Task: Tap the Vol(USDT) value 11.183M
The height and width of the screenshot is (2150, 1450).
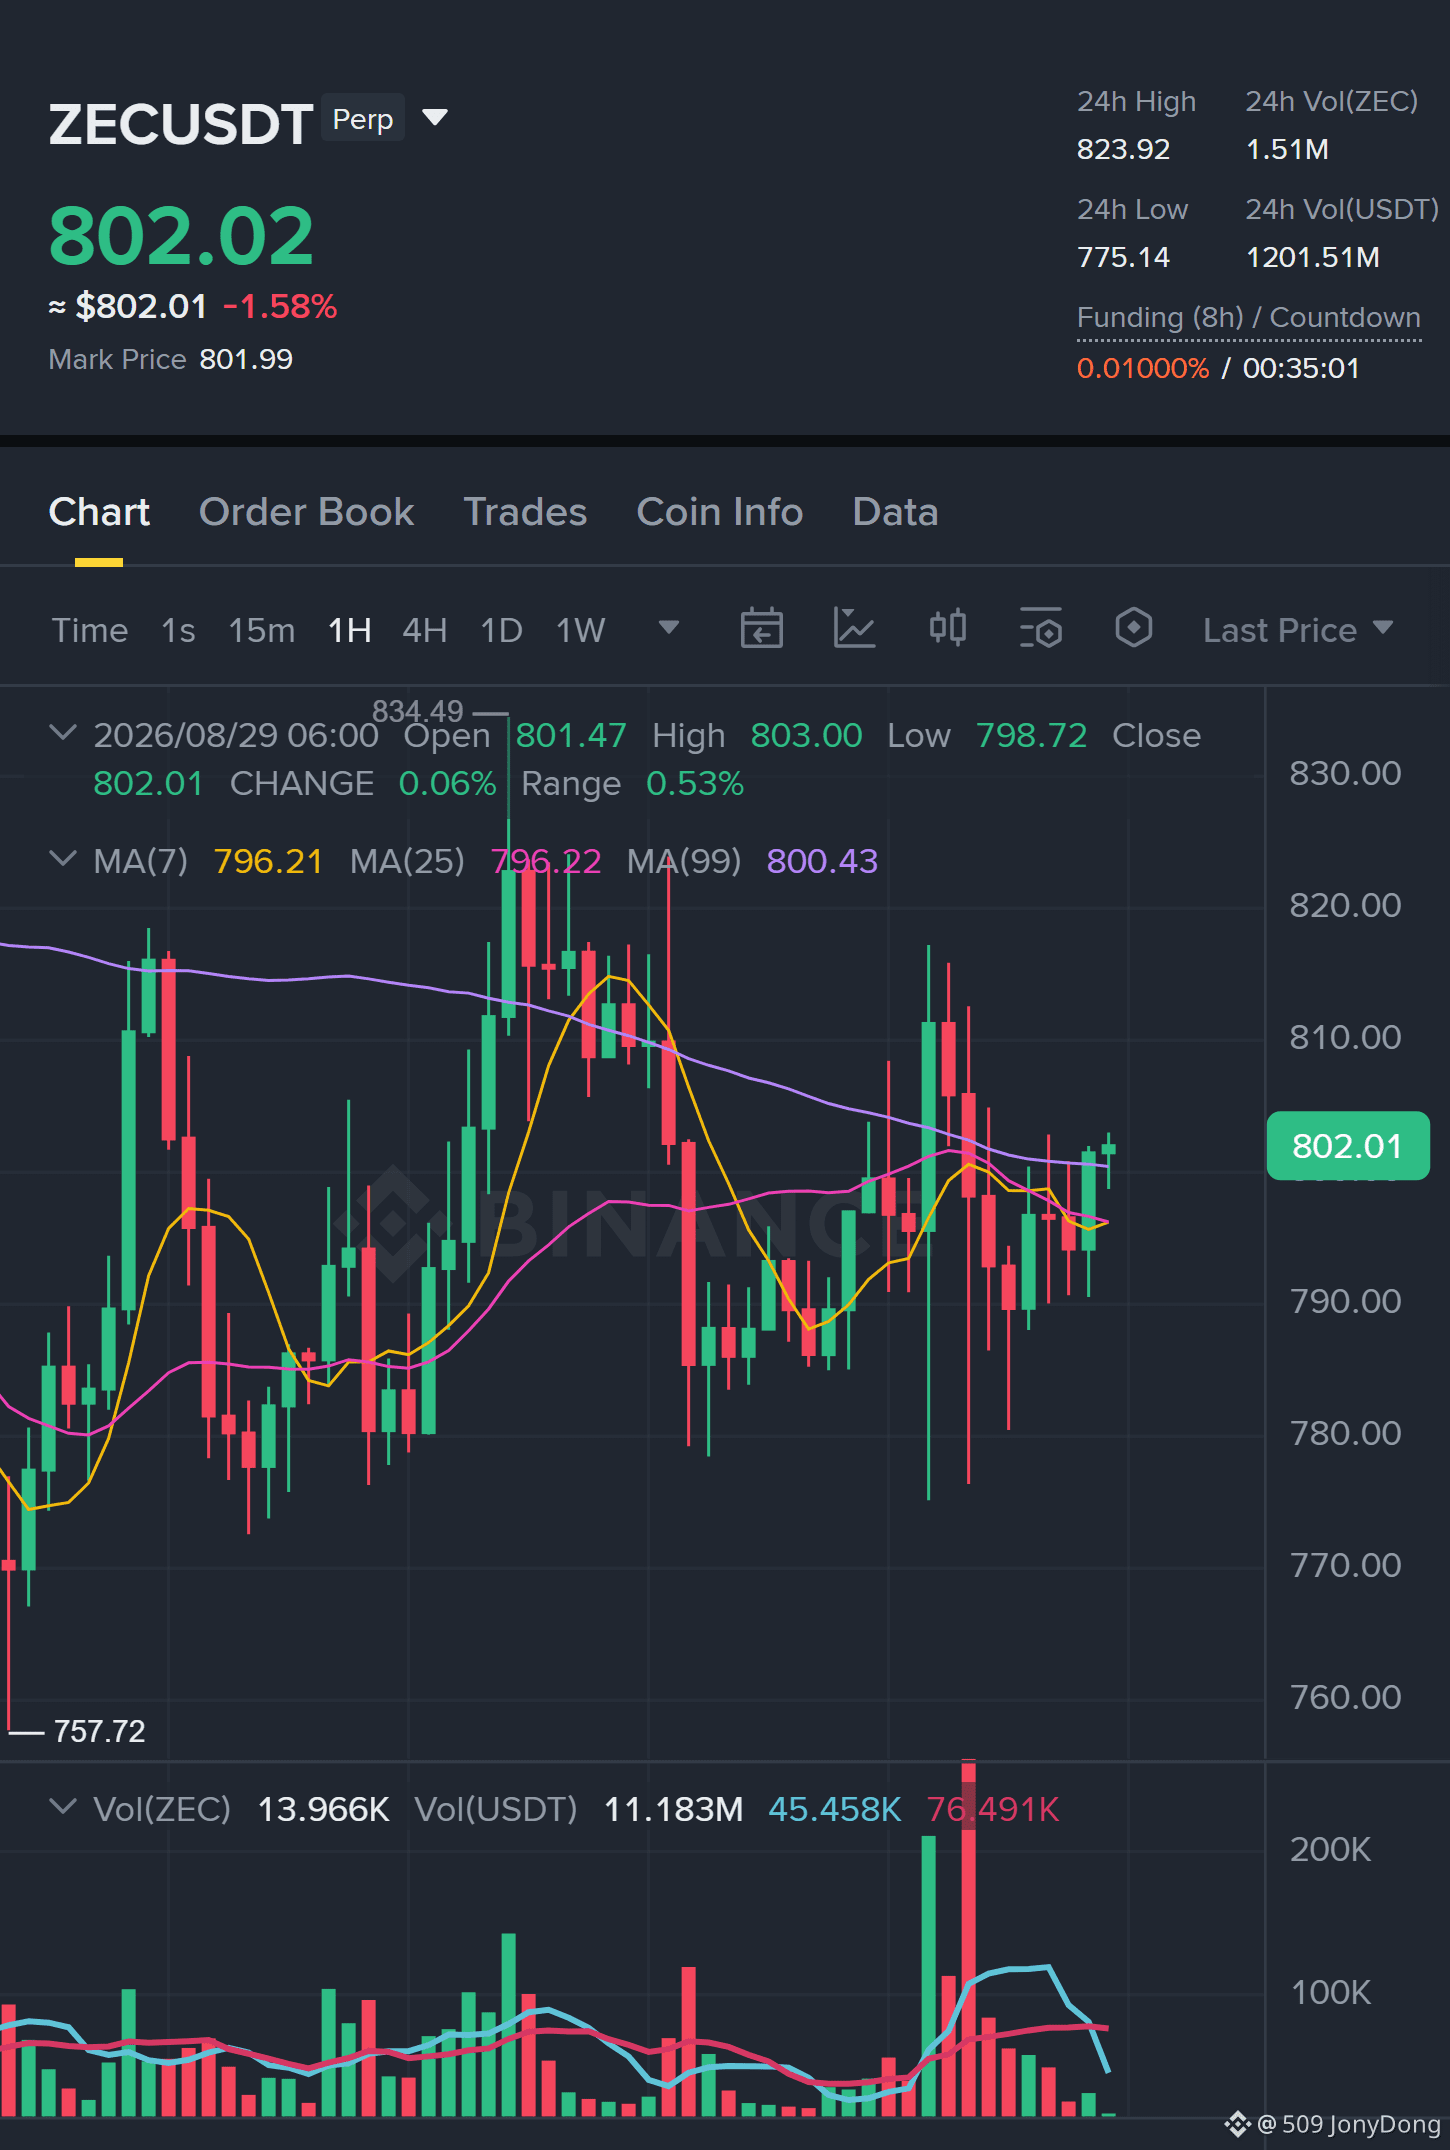Action: (x=673, y=1809)
